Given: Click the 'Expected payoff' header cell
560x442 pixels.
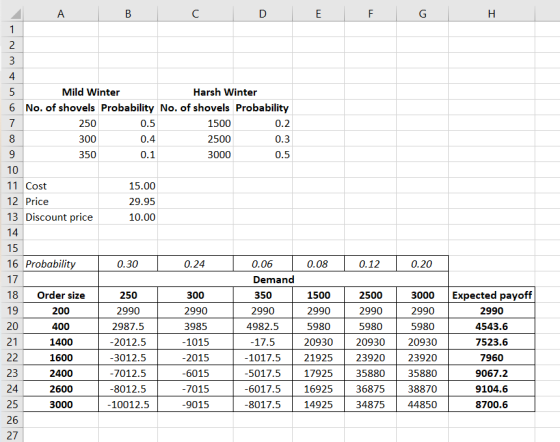Looking at the screenshot, I should coord(491,295).
